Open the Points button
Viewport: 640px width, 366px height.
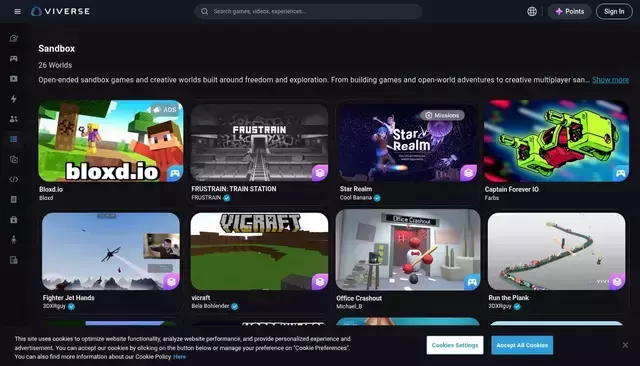point(569,11)
